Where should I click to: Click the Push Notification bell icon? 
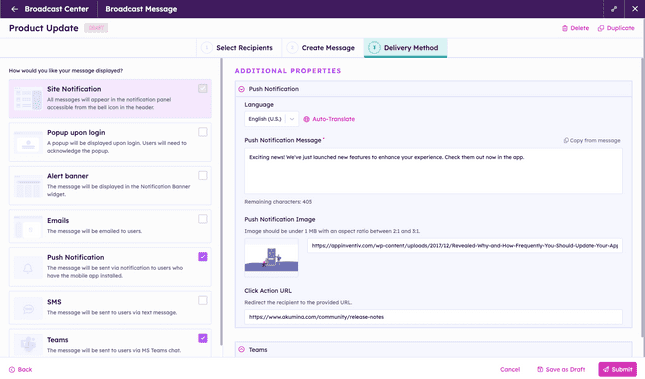point(28,268)
